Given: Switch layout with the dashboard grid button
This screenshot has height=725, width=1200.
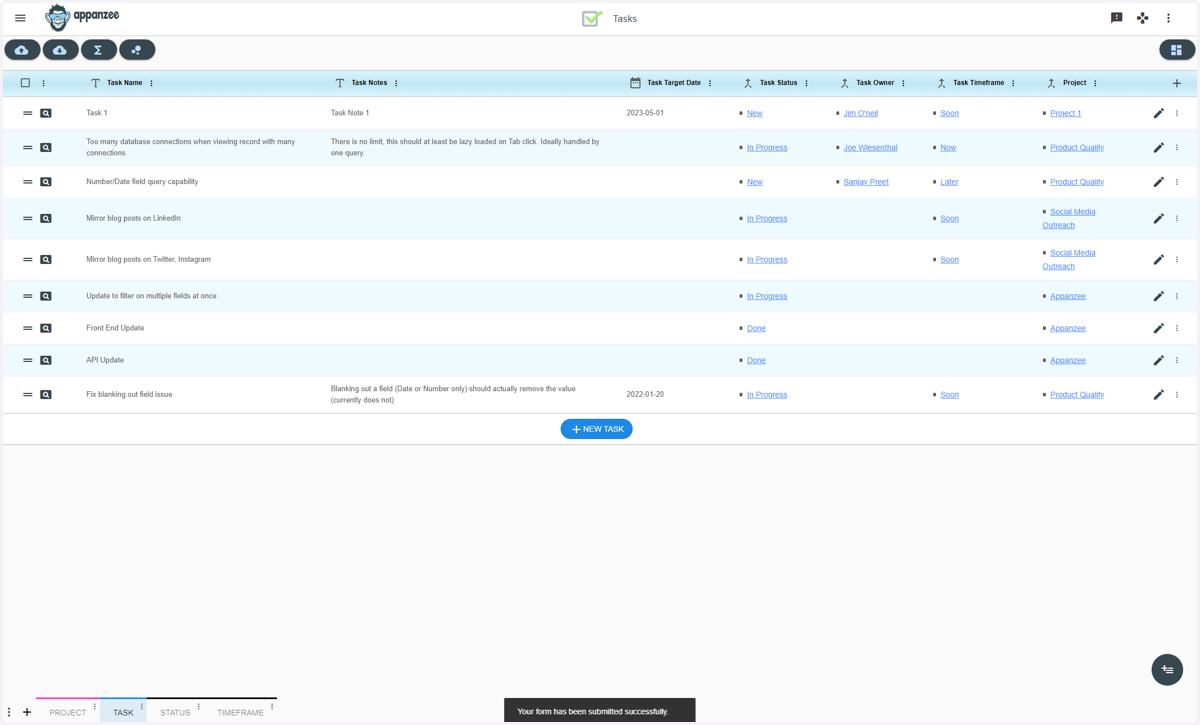Looking at the screenshot, I should [x=1177, y=50].
